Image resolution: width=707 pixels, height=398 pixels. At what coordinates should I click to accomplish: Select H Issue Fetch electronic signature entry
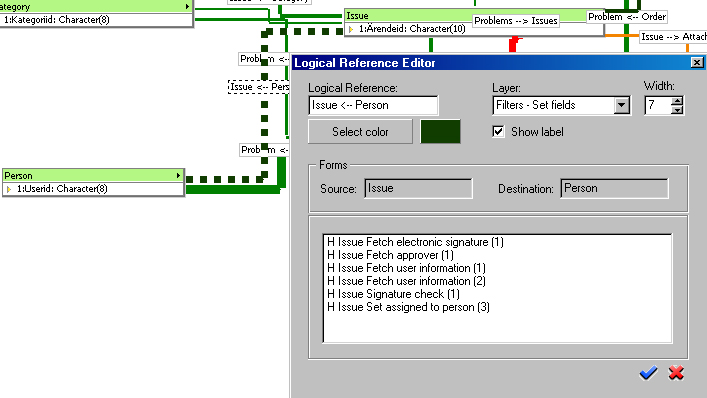tap(415, 242)
